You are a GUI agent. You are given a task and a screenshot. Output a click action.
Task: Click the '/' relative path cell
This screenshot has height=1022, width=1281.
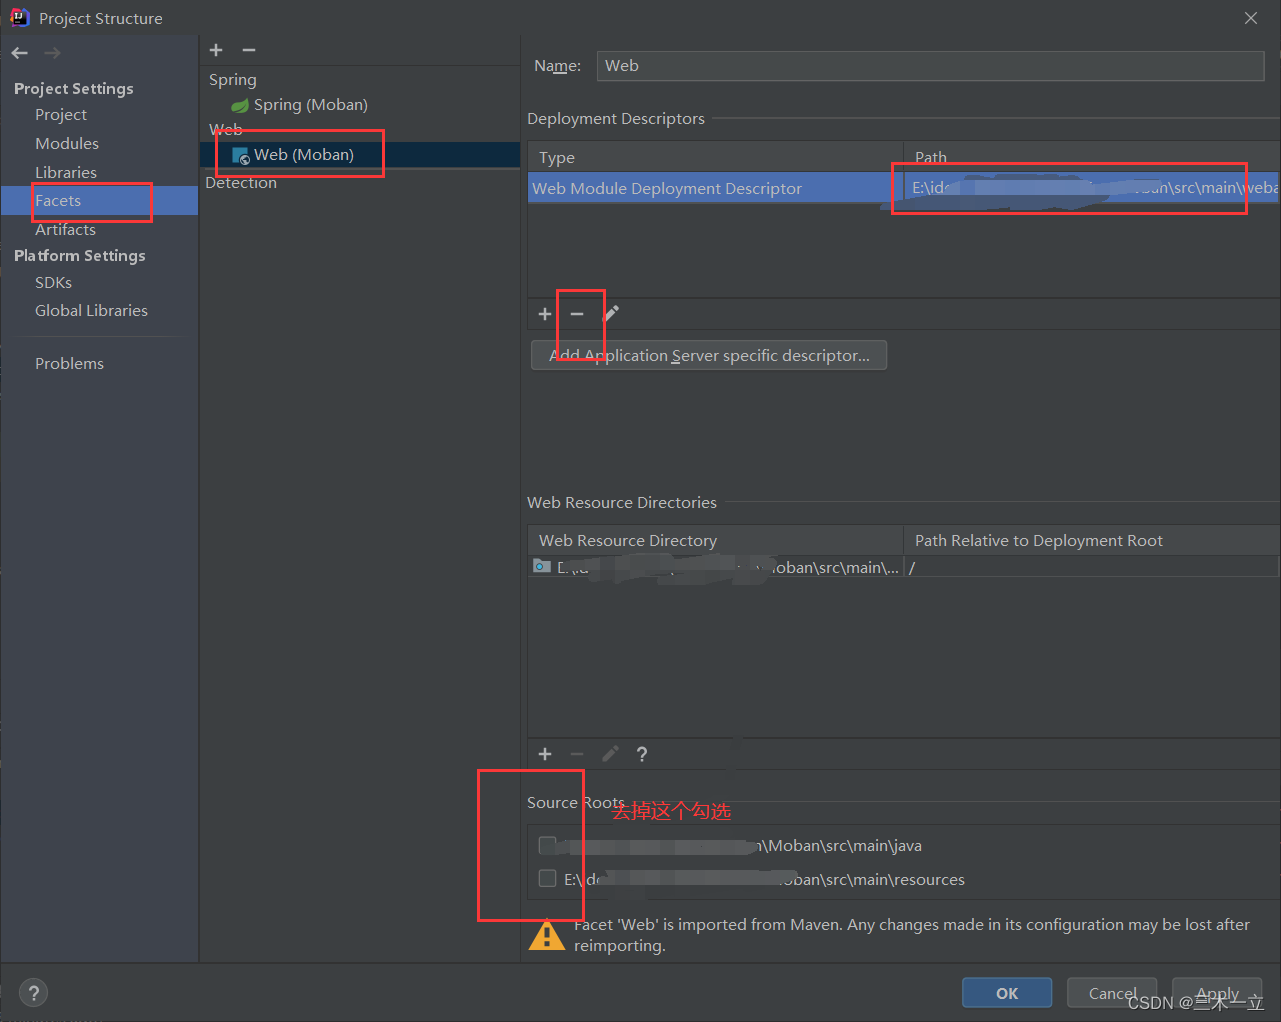point(1091,568)
